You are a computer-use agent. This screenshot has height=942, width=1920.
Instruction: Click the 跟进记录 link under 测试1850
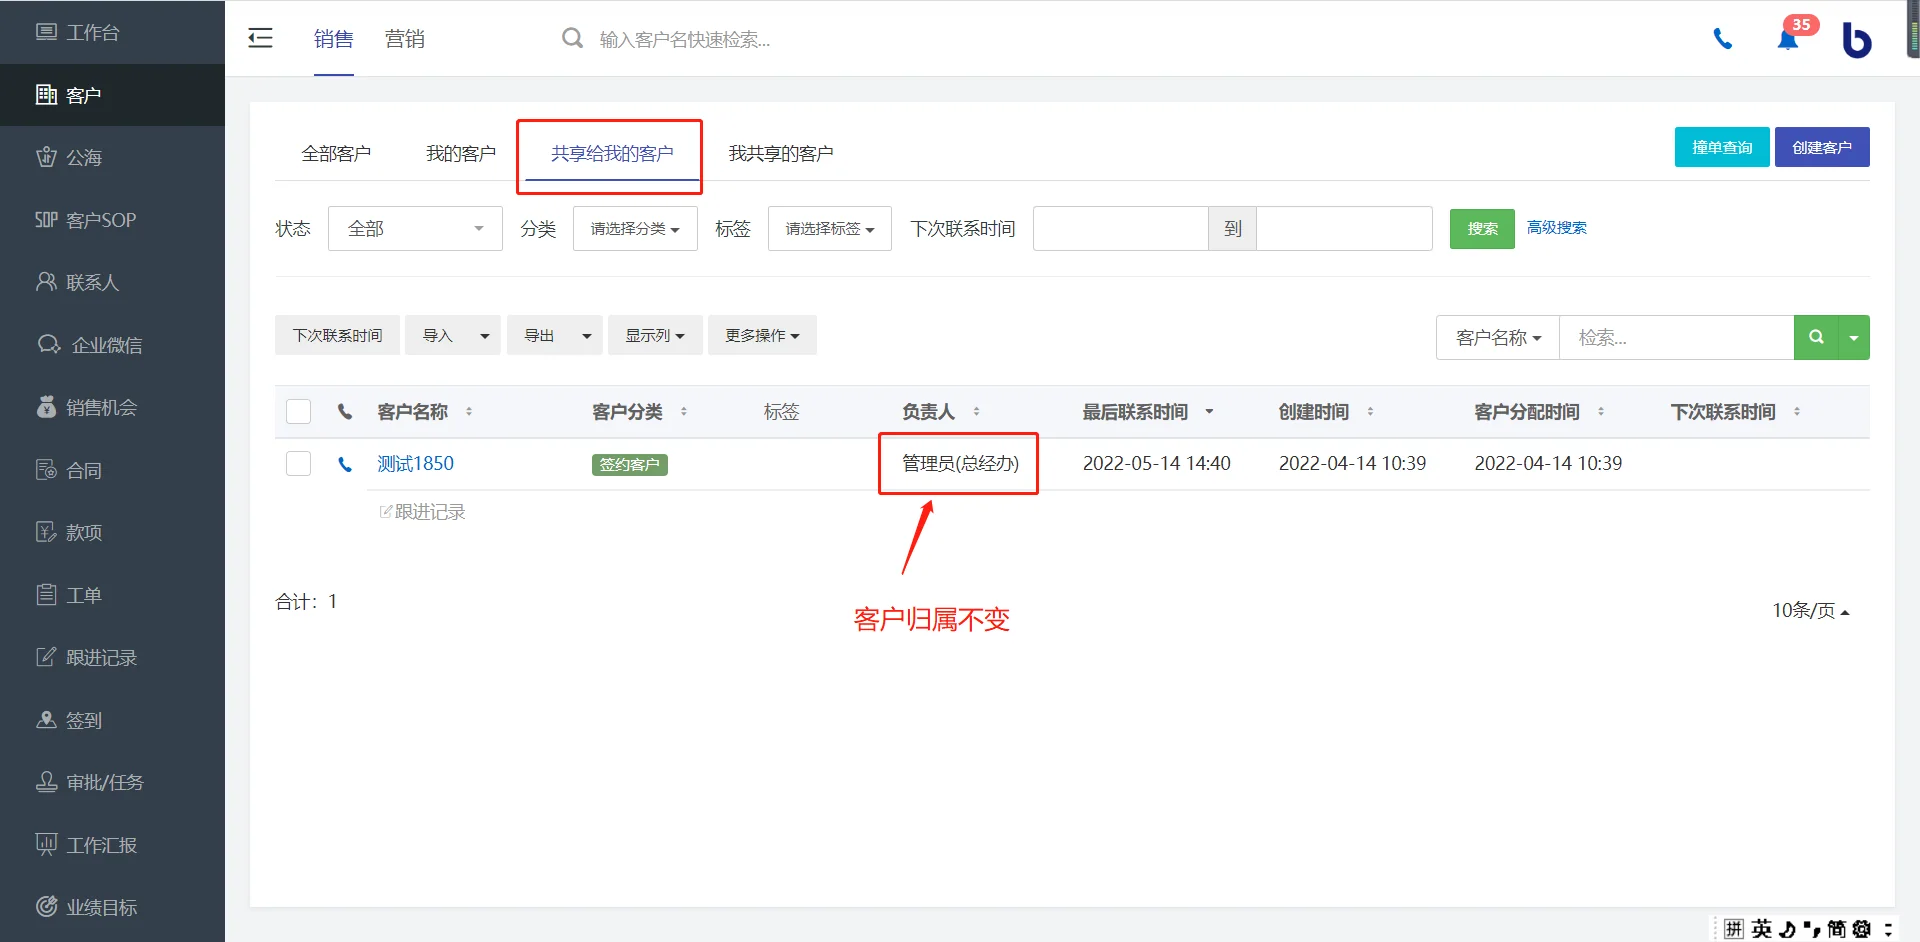coord(422,512)
